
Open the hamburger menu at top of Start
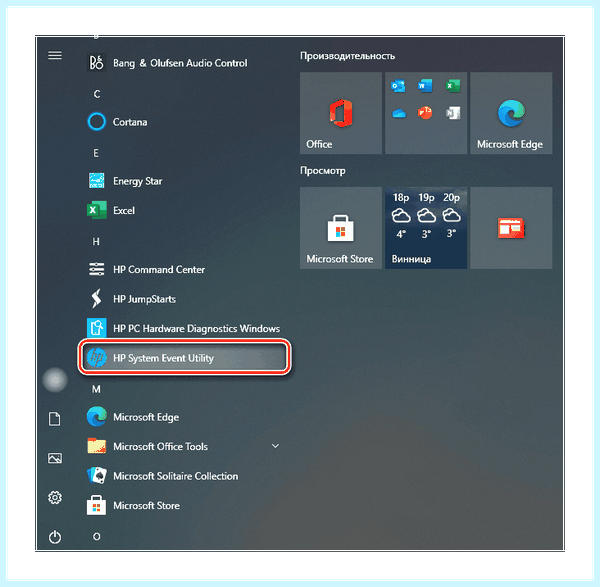(x=55, y=55)
